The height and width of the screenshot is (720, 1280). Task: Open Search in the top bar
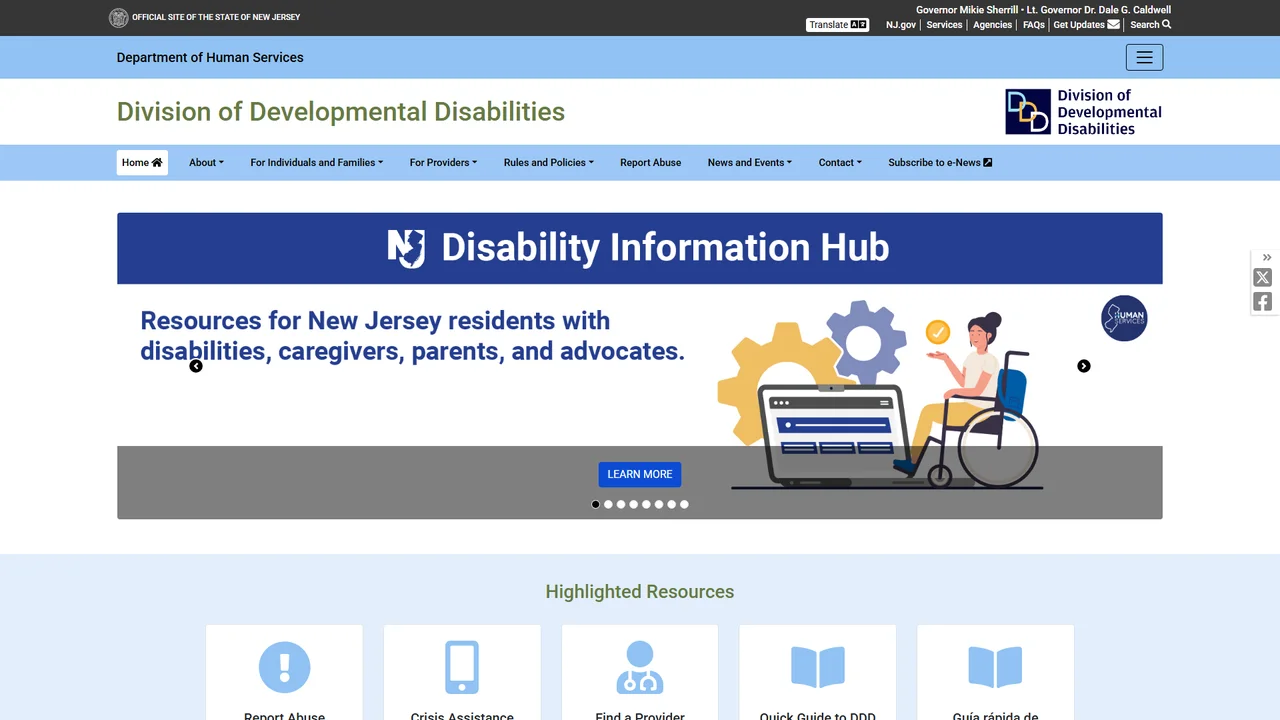1150,25
